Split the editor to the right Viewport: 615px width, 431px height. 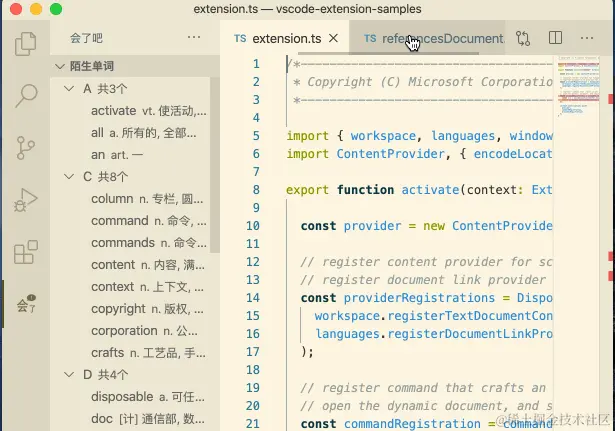(x=555, y=38)
